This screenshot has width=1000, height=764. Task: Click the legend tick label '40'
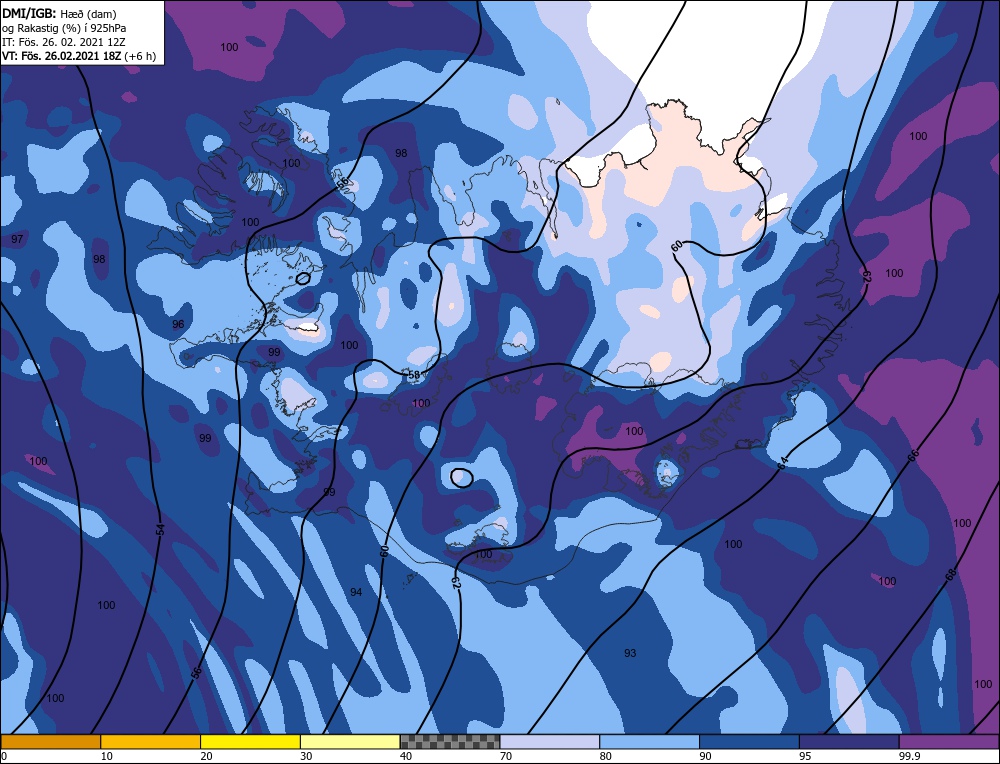[406, 756]
